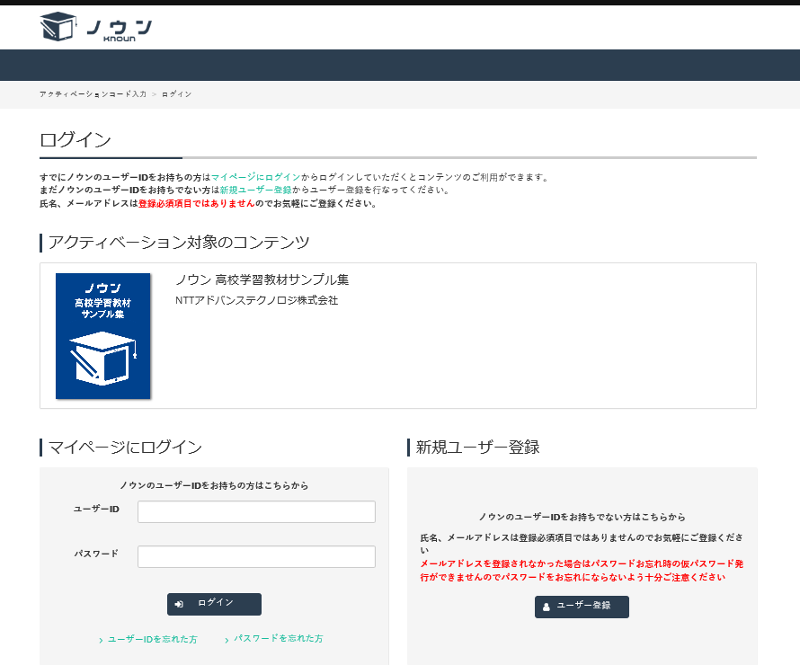
Task: Click the Knoun graduation cap logo
Action: [58, 27]
